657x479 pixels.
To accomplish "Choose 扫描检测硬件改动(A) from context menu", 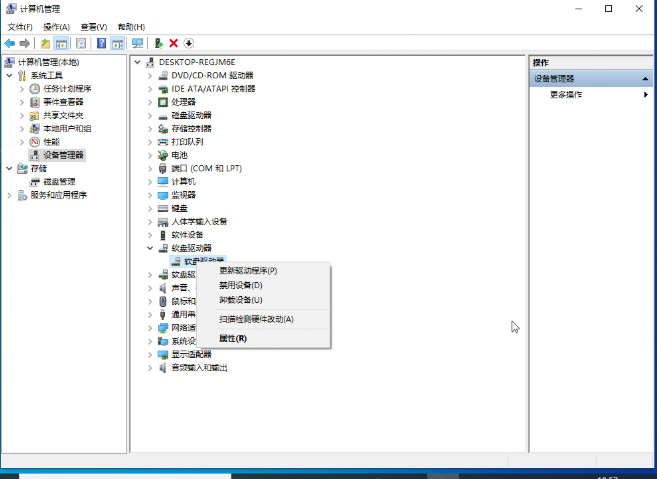I will (256, 319).
